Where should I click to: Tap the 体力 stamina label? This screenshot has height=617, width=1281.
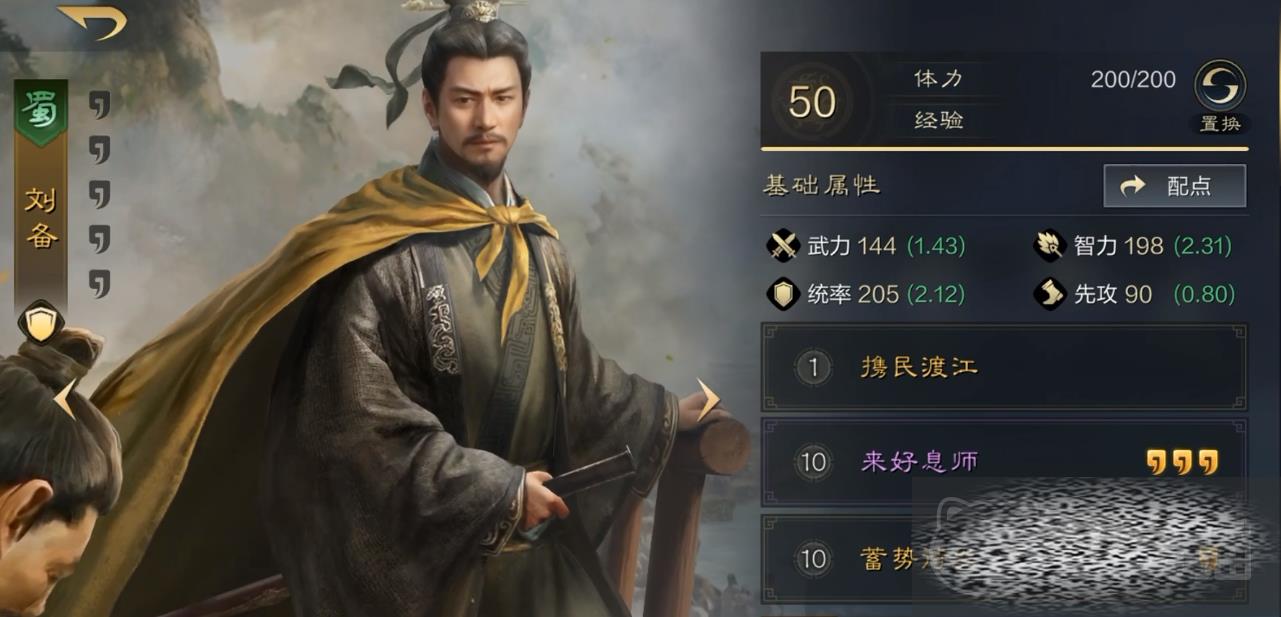coord(938,79)
